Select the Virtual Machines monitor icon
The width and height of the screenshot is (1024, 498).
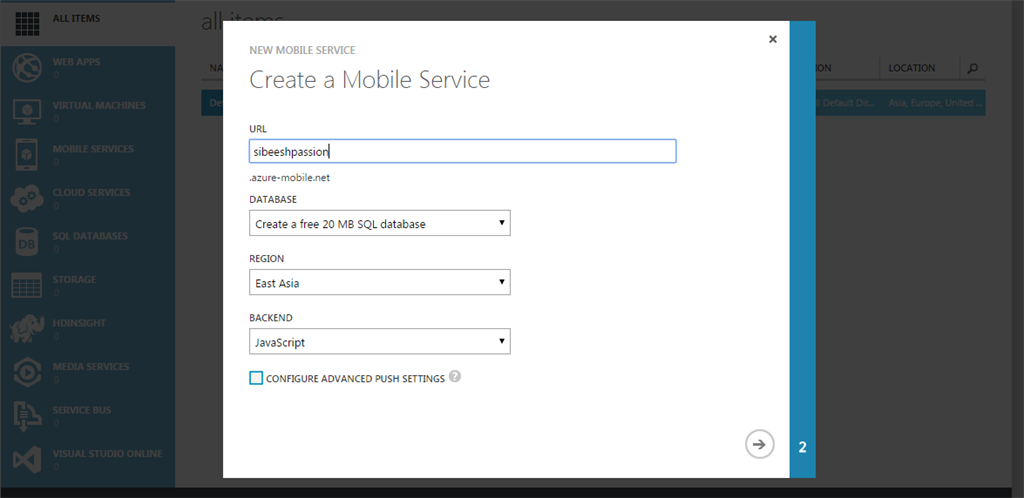pyautogui.click(x=26, y=111)
